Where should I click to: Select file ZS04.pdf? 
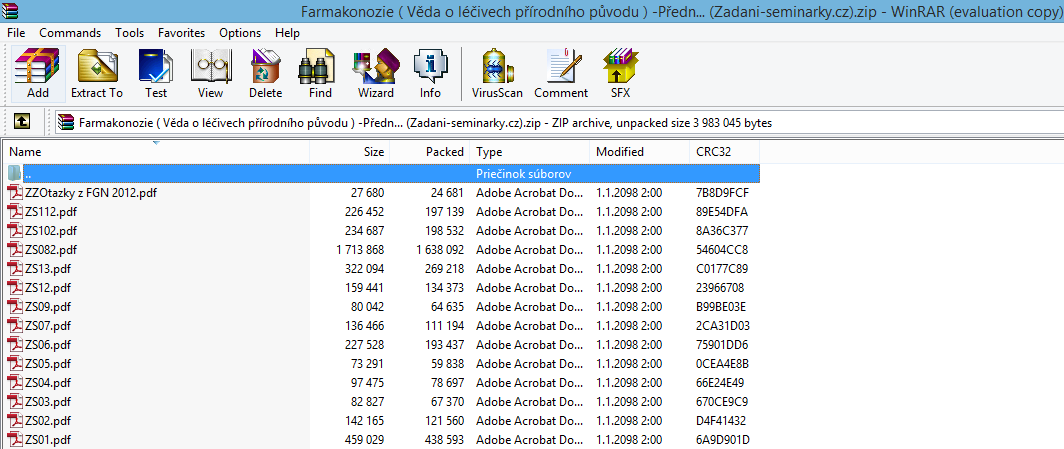(x=48, y=383)
